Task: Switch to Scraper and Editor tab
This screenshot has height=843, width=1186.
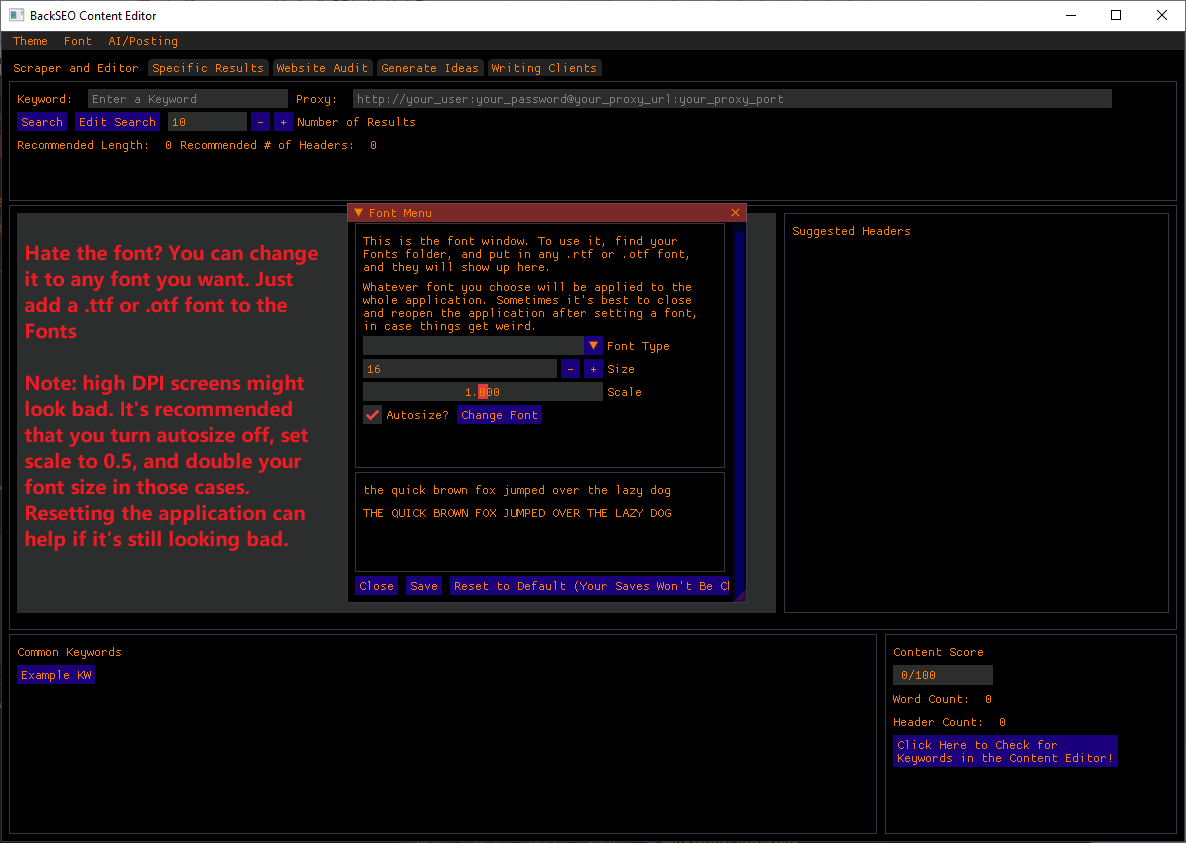Action: [76, 68]
